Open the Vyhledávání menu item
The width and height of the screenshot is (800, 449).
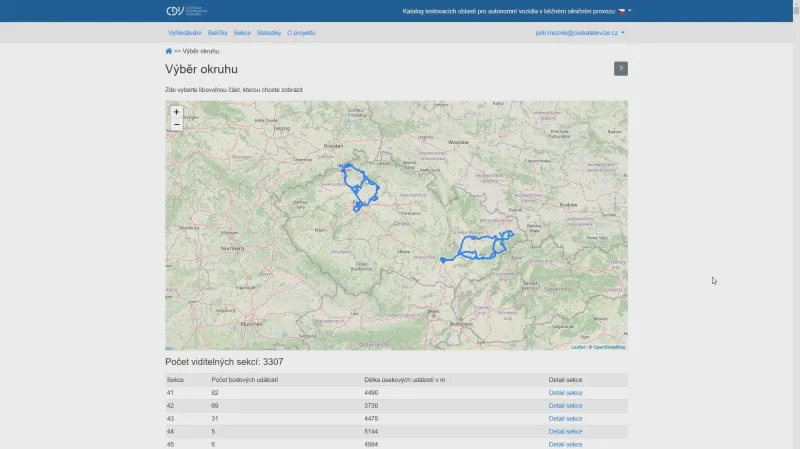(x=185, y=33)
